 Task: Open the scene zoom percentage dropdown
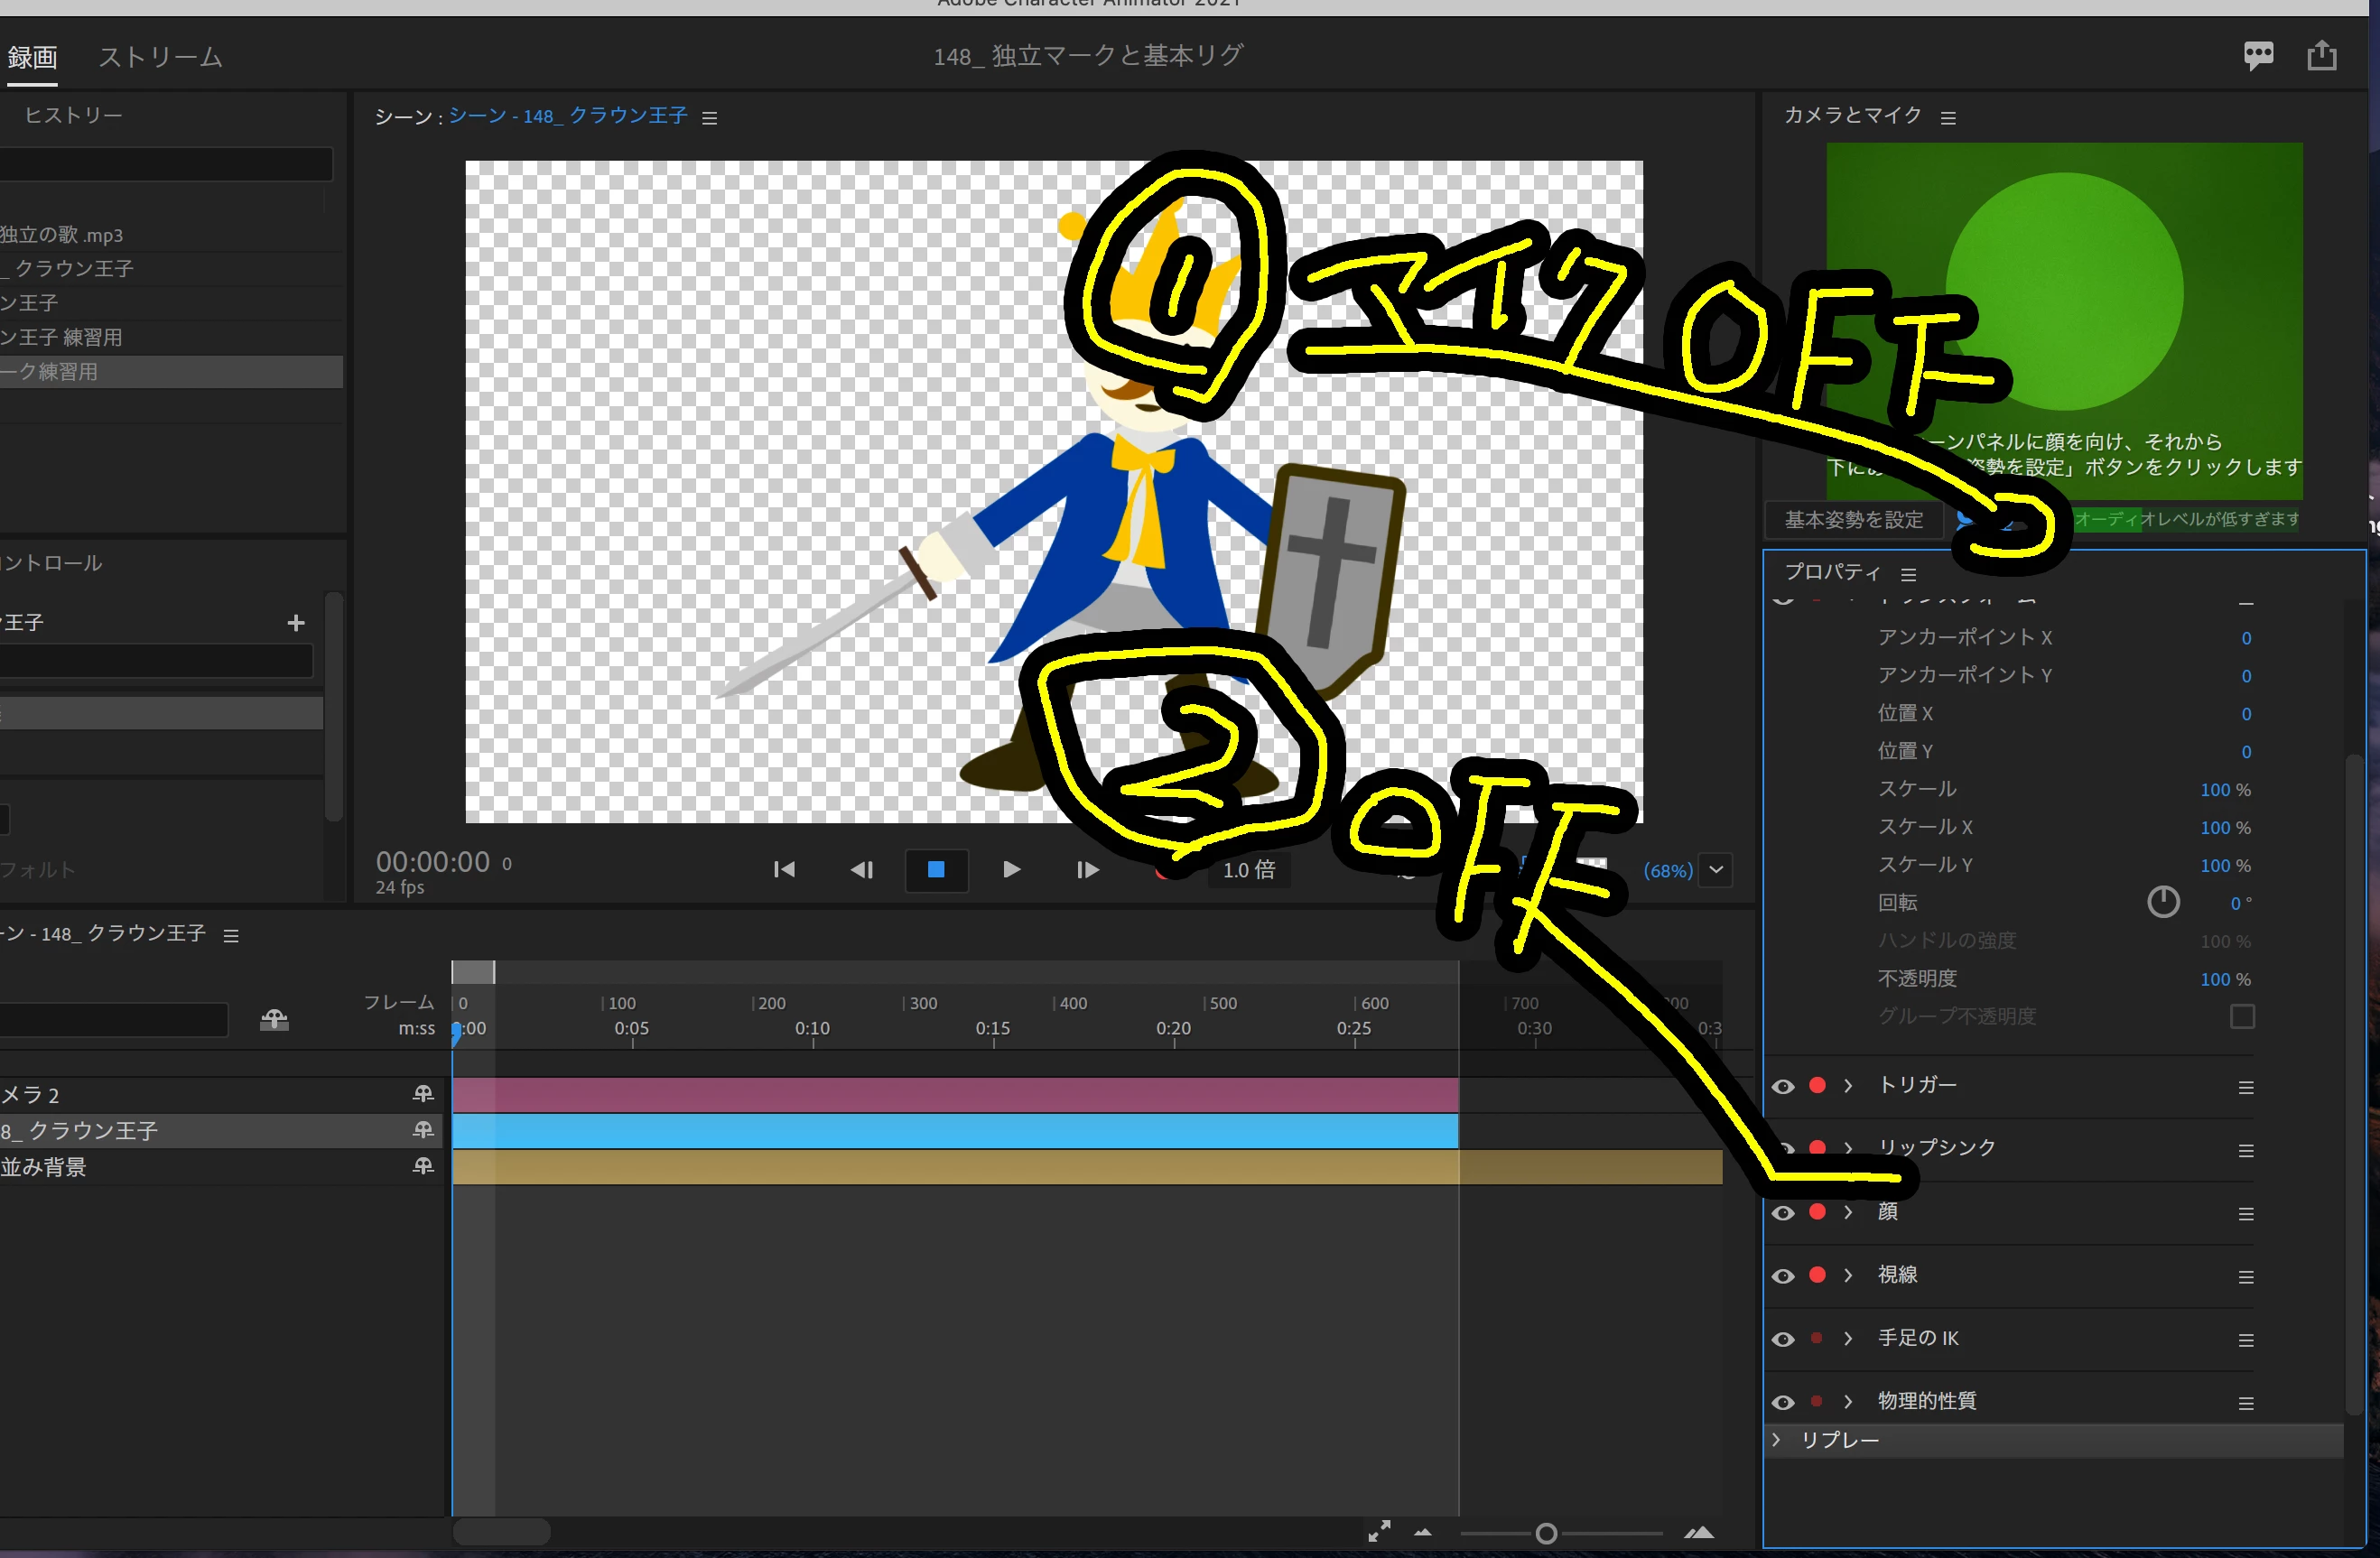[1716, 870]
